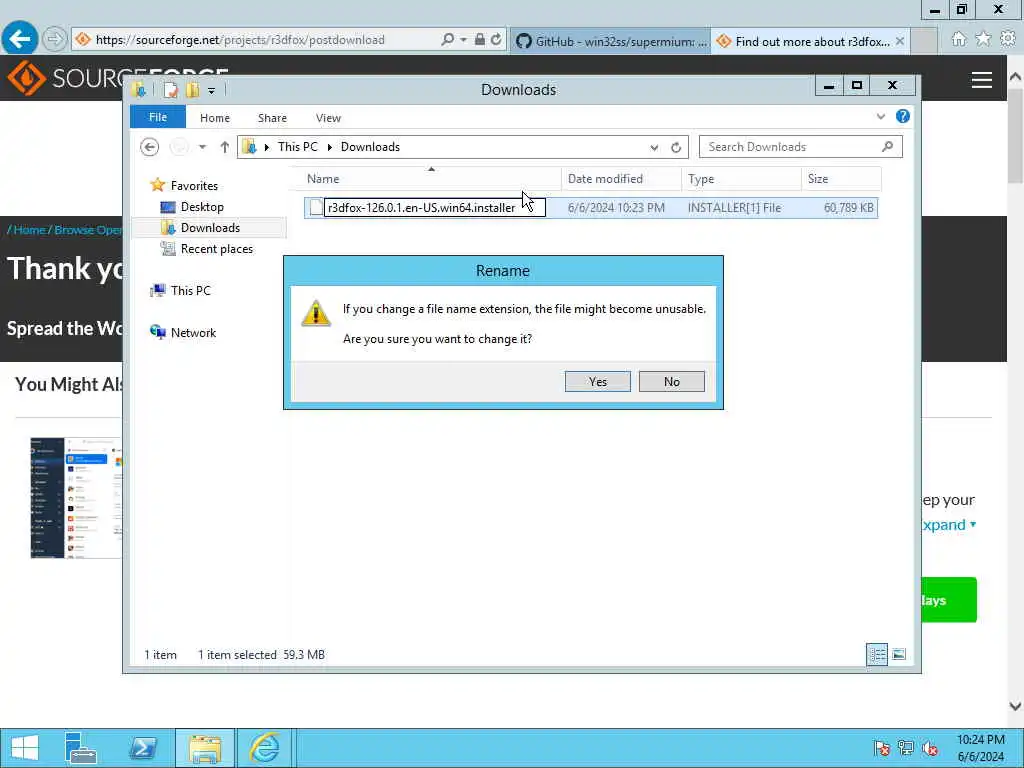Click the file rename text box
Image resolution: width=1024 pixels, height=768 pixels.
[434, 208]
